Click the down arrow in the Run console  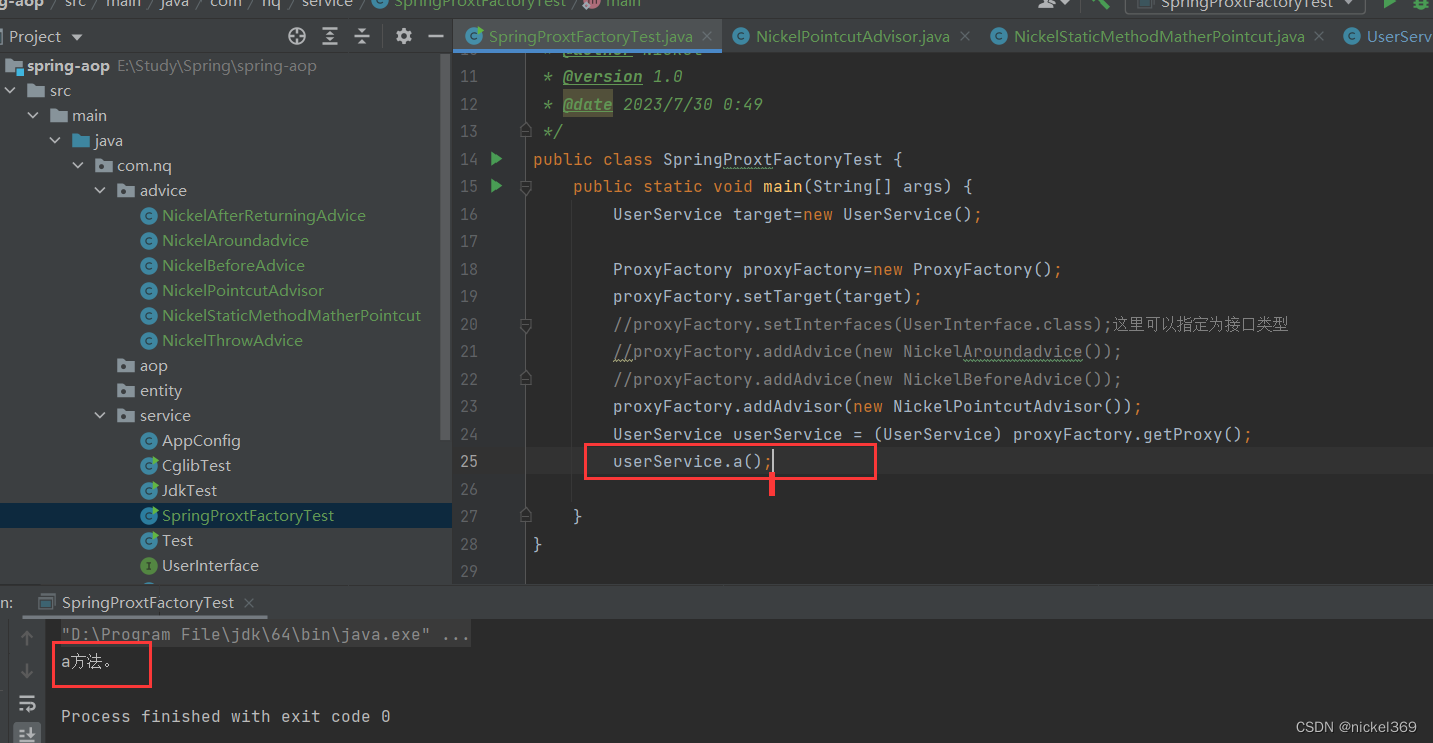[x=27, y=670]
